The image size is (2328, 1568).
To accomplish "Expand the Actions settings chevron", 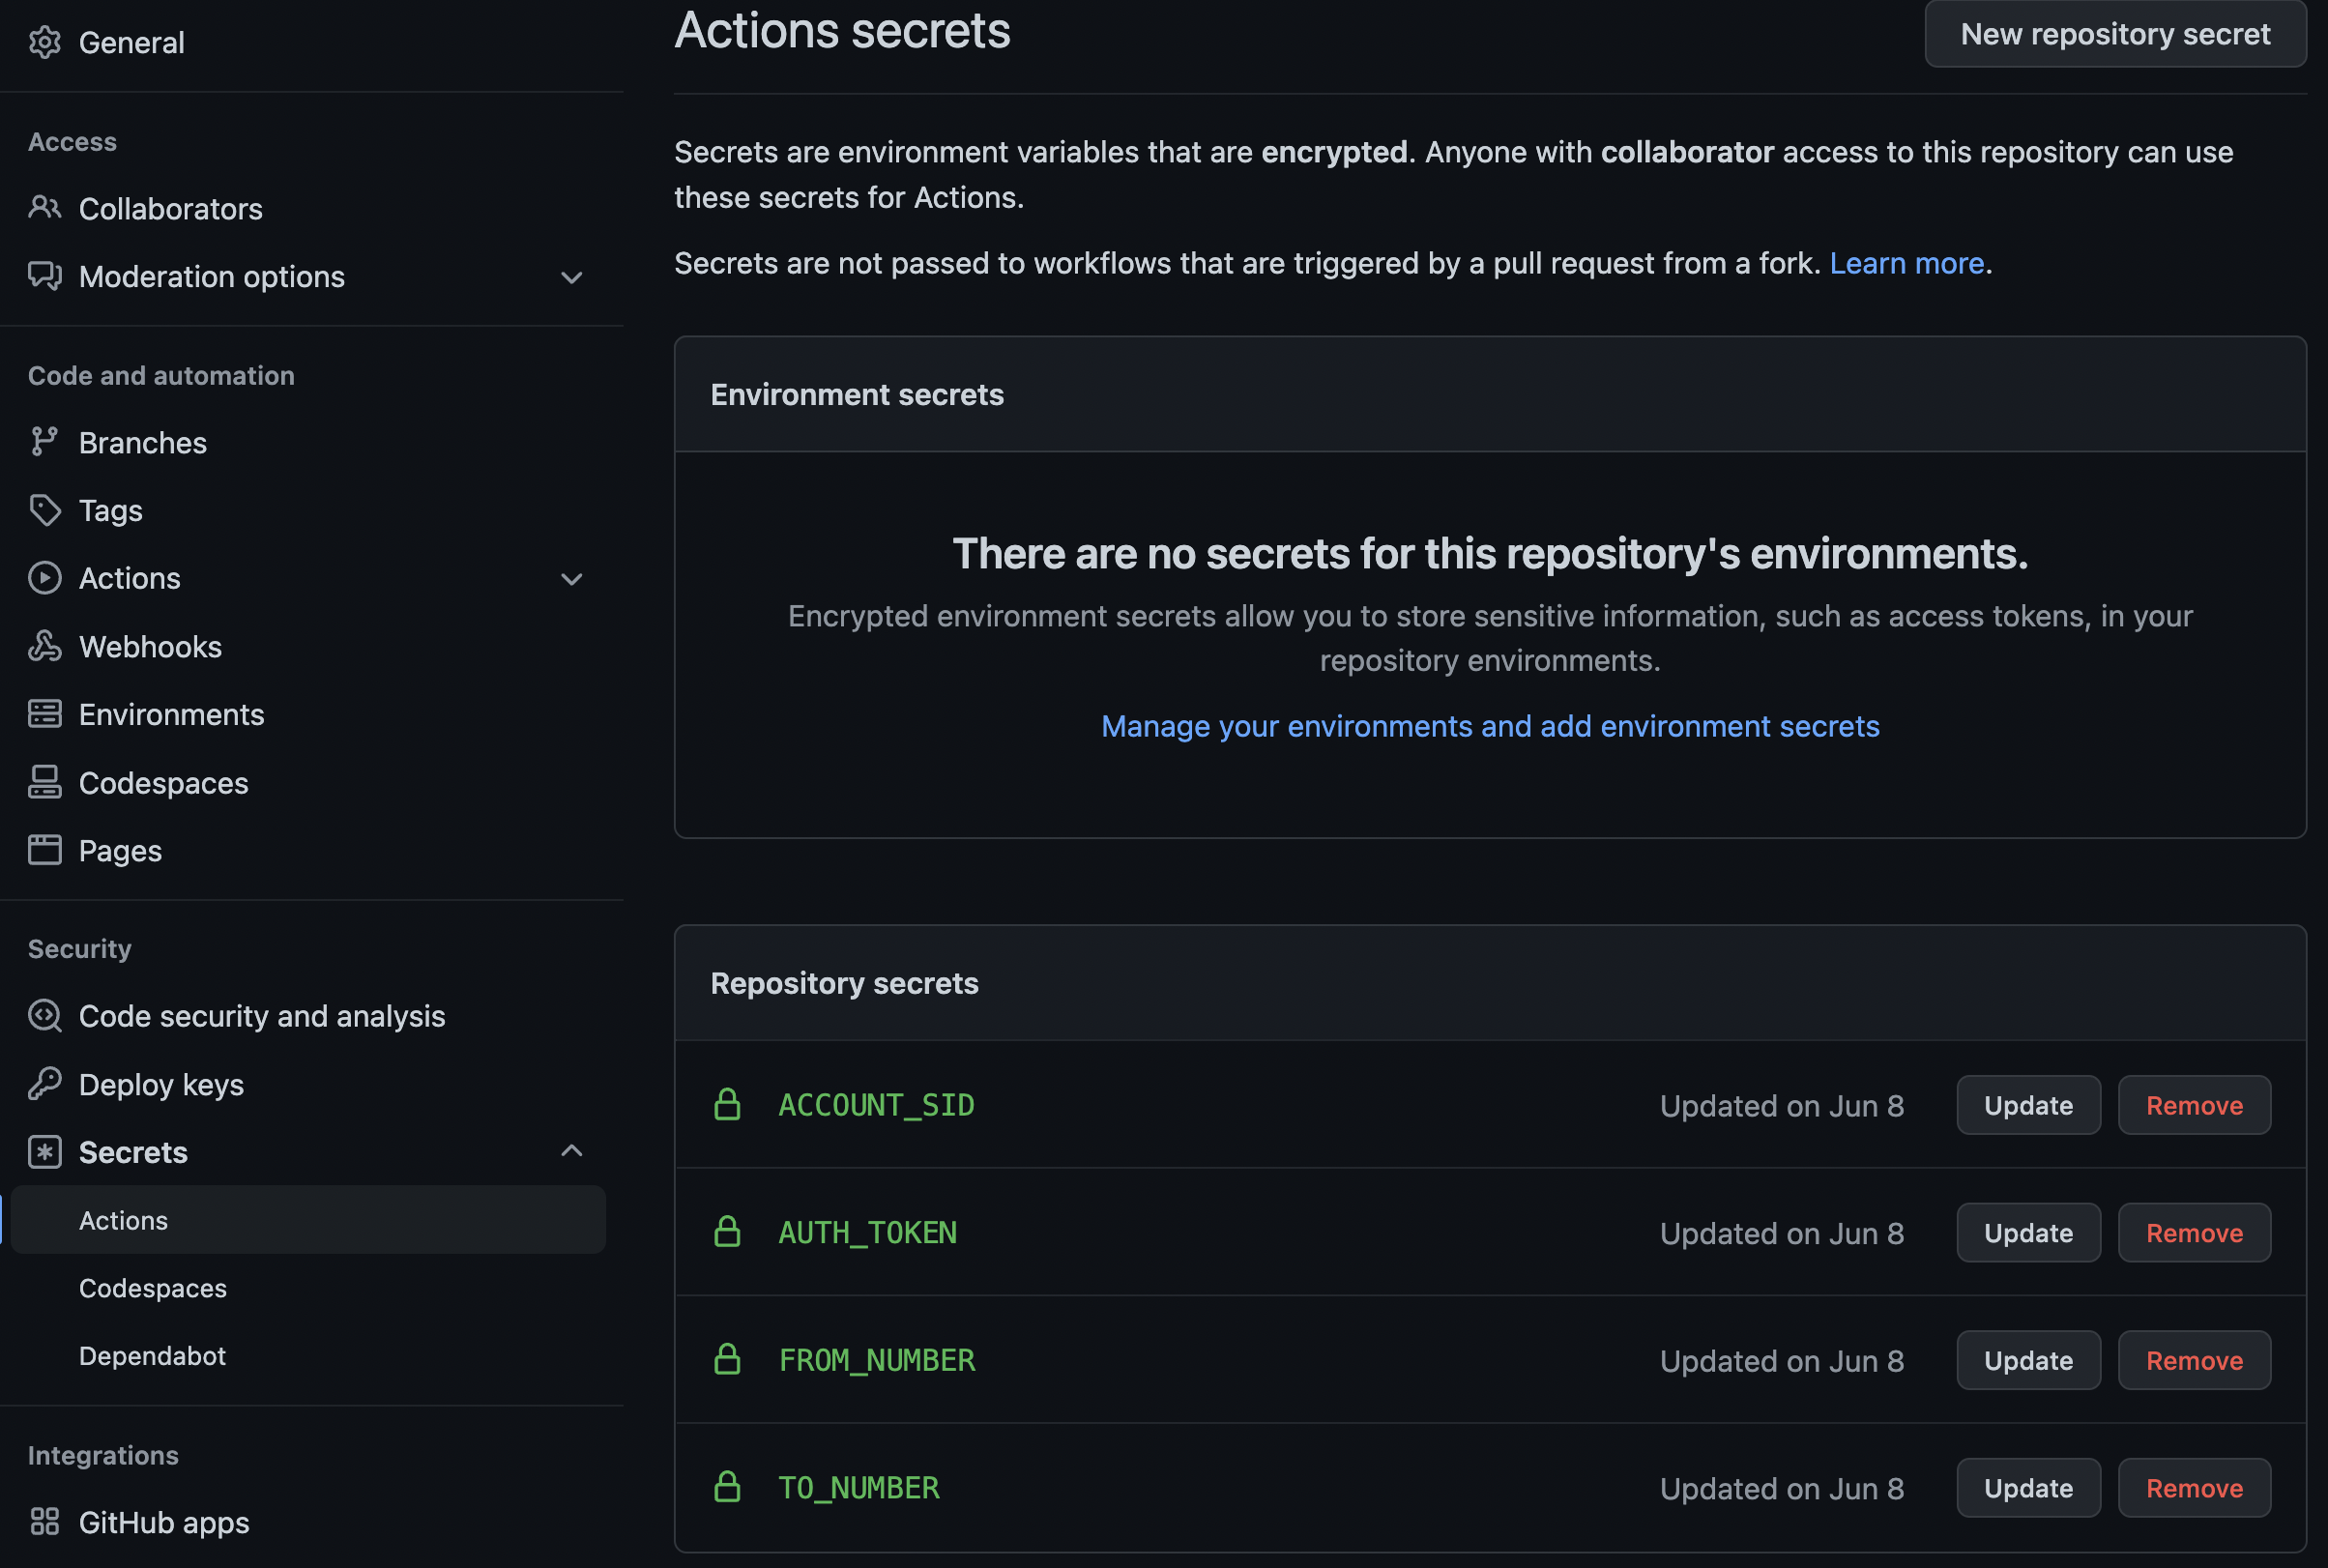I will click(x=571, y=579).
